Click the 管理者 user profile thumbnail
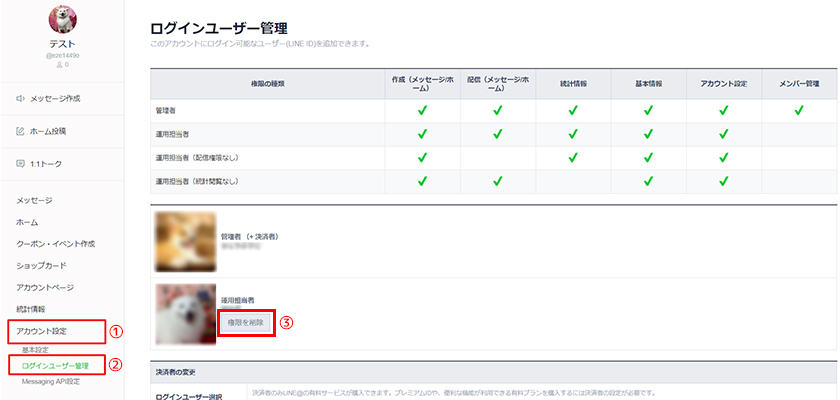This screenshot has width=840, height=400. click(x=182, y=241)
